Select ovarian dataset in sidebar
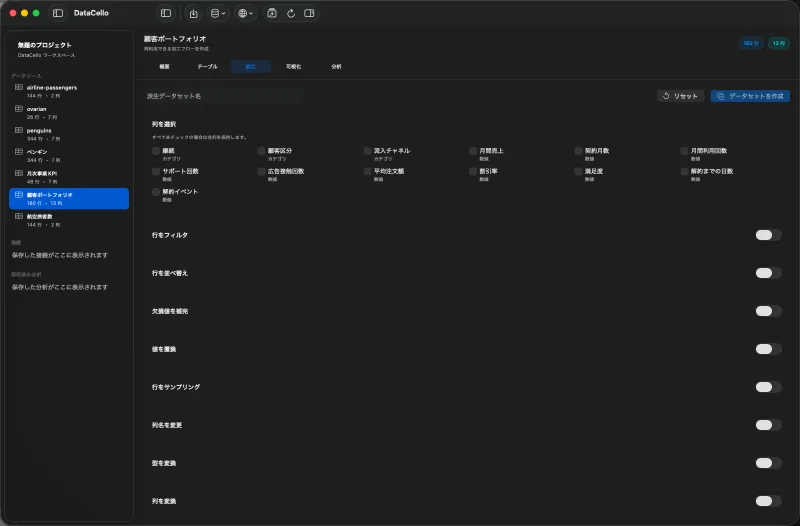Screen dimensions: 800x526 tap(69, 113)
